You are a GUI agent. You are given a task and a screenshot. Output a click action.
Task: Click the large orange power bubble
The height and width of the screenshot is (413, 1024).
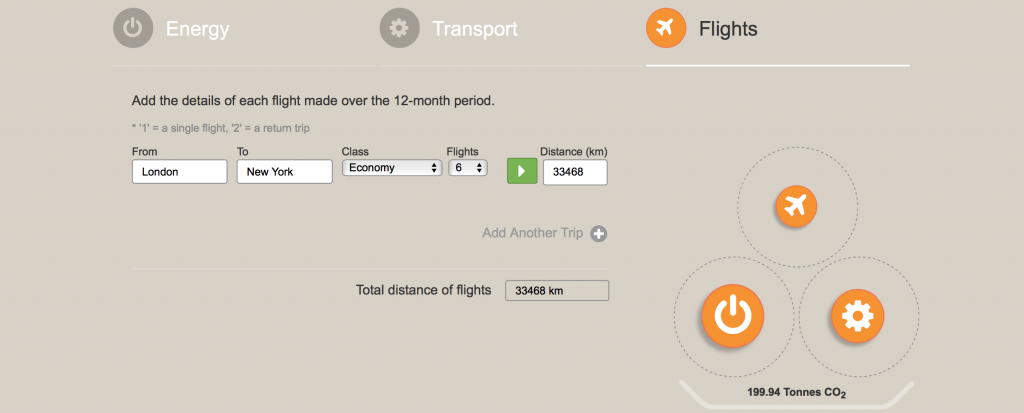(x=732, y=315)
